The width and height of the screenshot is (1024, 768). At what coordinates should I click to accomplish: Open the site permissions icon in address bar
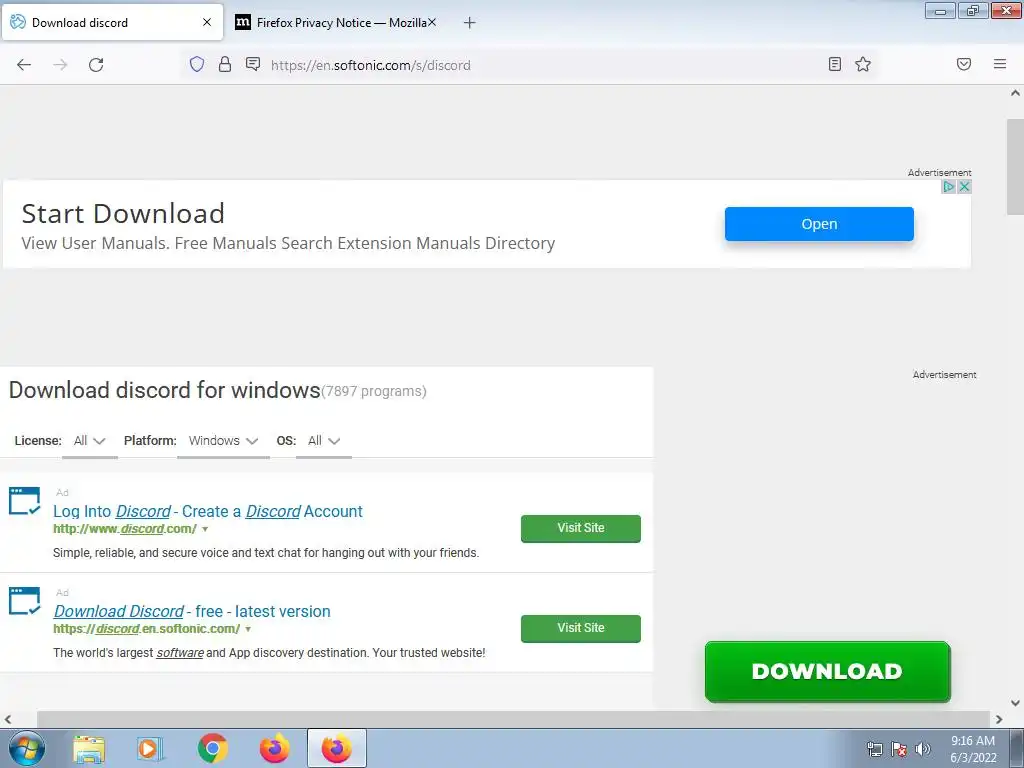pyautogui.click(x=253, y=64)
